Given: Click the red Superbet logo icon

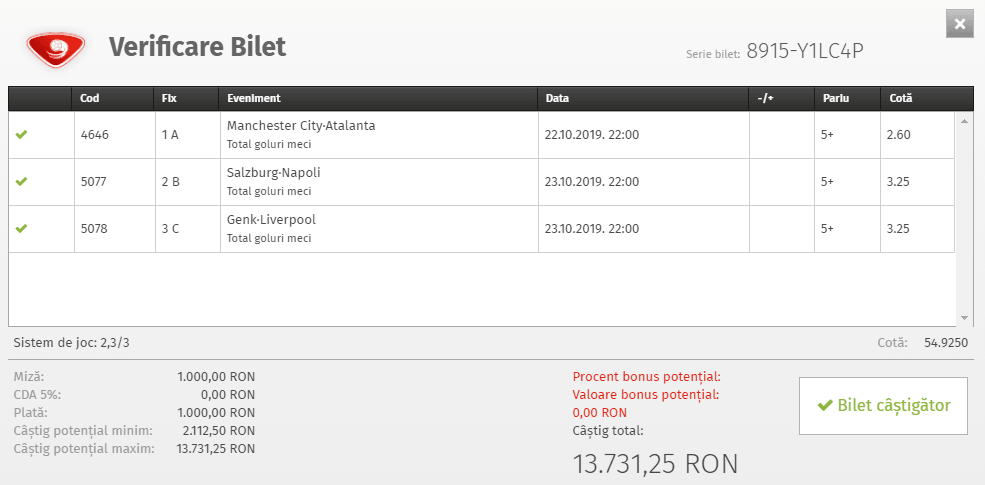Looking at the screenshot, I should tap(58, 47).
